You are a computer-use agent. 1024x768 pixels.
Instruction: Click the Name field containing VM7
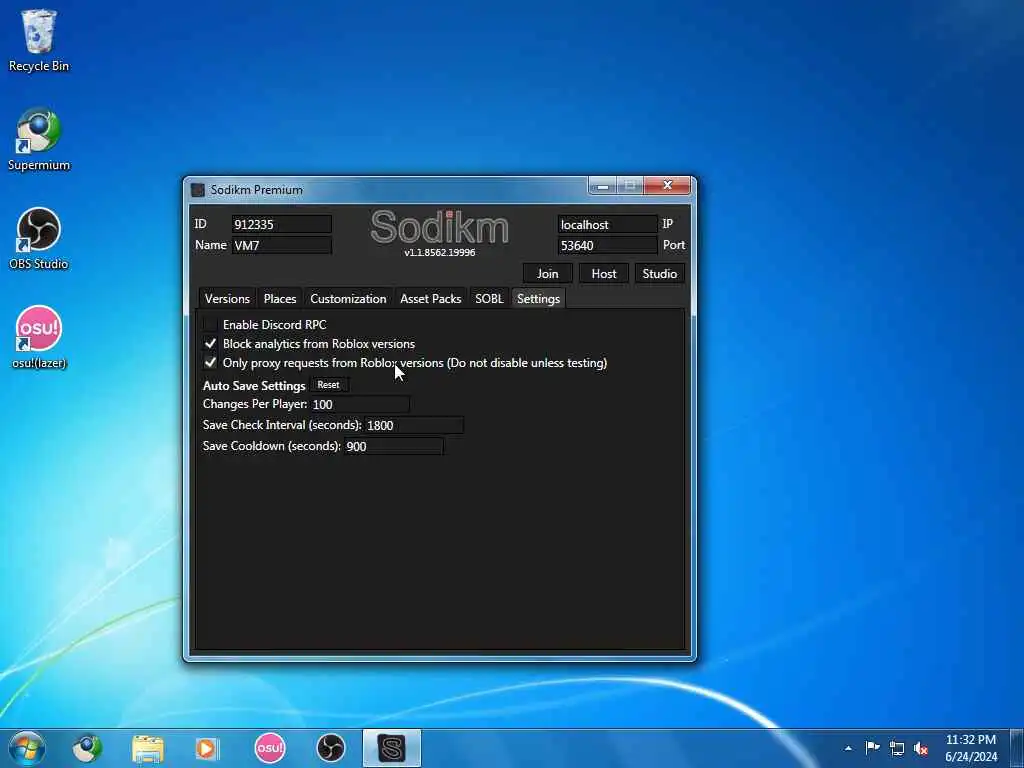[x=281, y=246]
